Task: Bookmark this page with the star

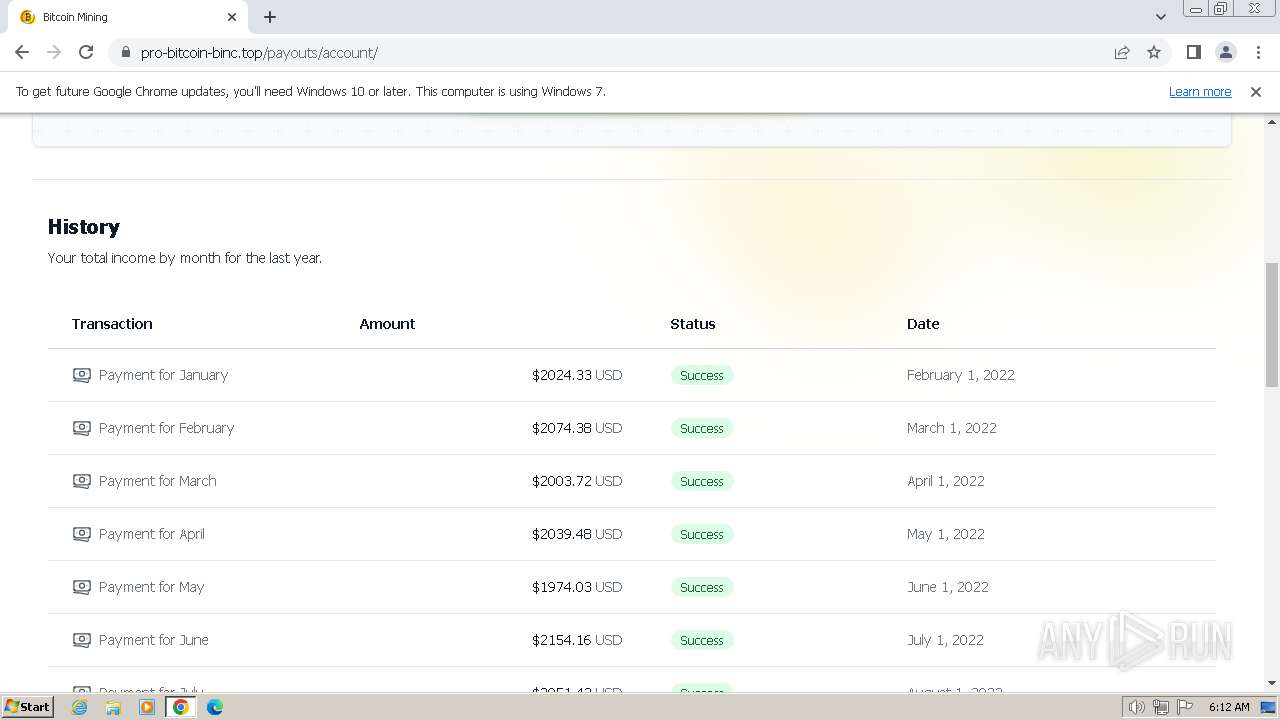Action: (1154, 53)
